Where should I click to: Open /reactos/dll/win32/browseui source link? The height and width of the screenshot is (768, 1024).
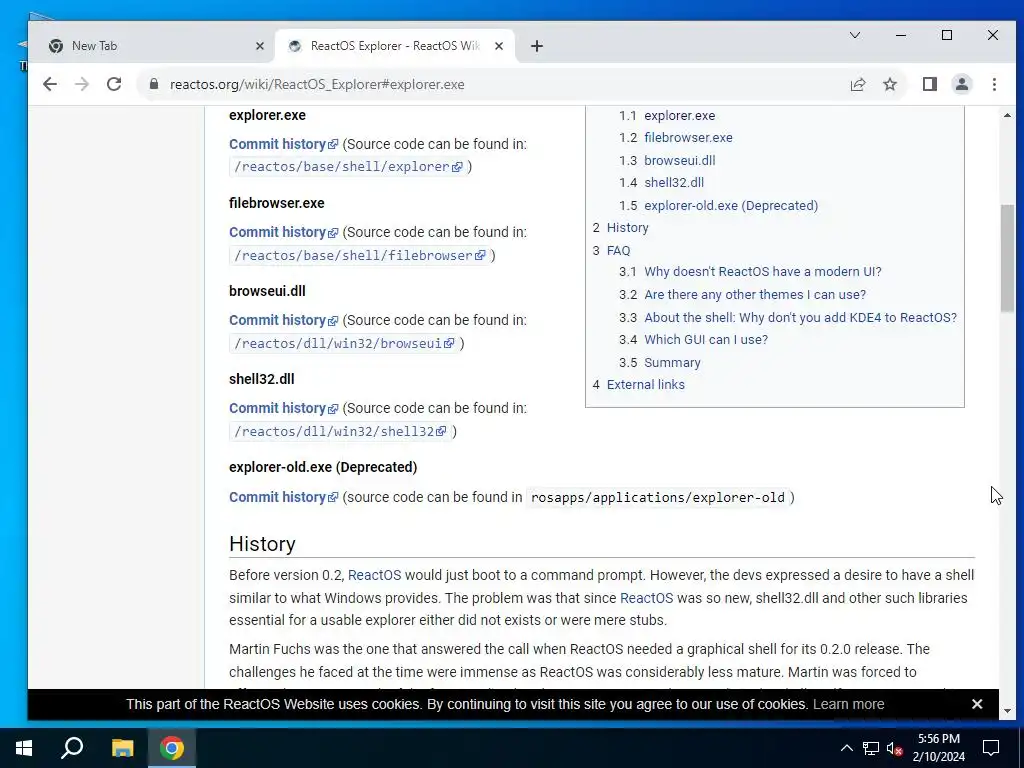(344, 344)
